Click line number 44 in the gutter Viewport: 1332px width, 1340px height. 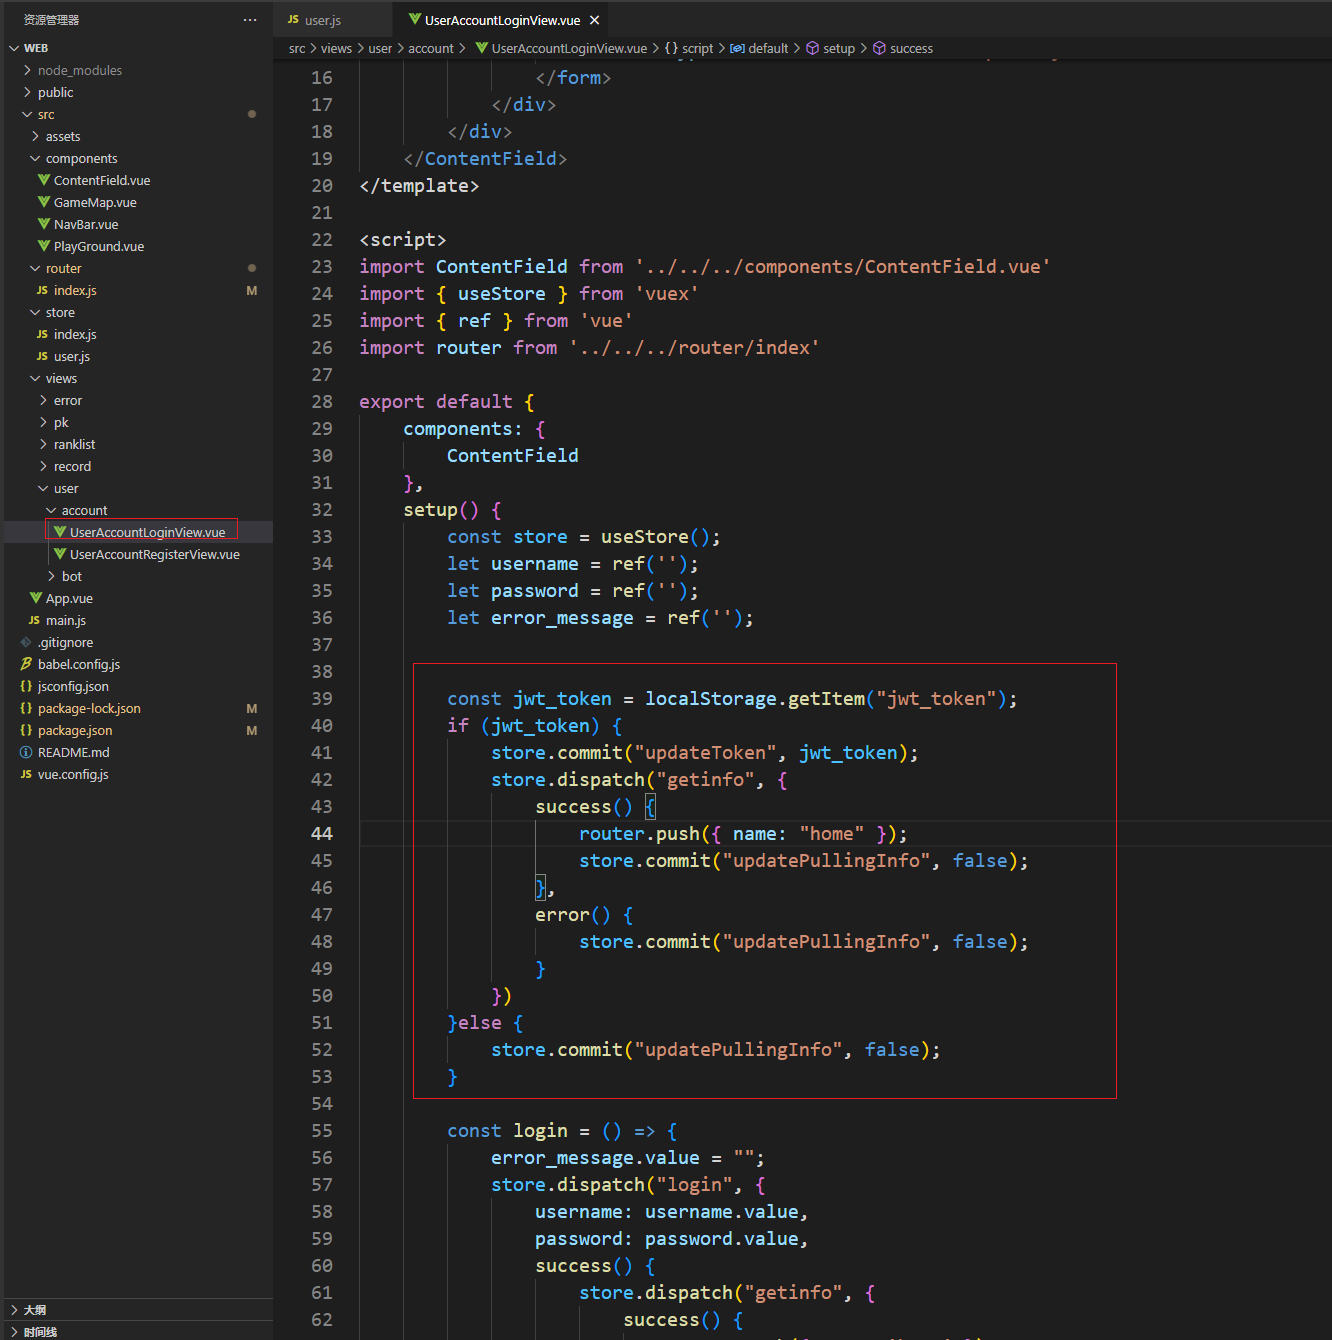[x=322, y=834]
